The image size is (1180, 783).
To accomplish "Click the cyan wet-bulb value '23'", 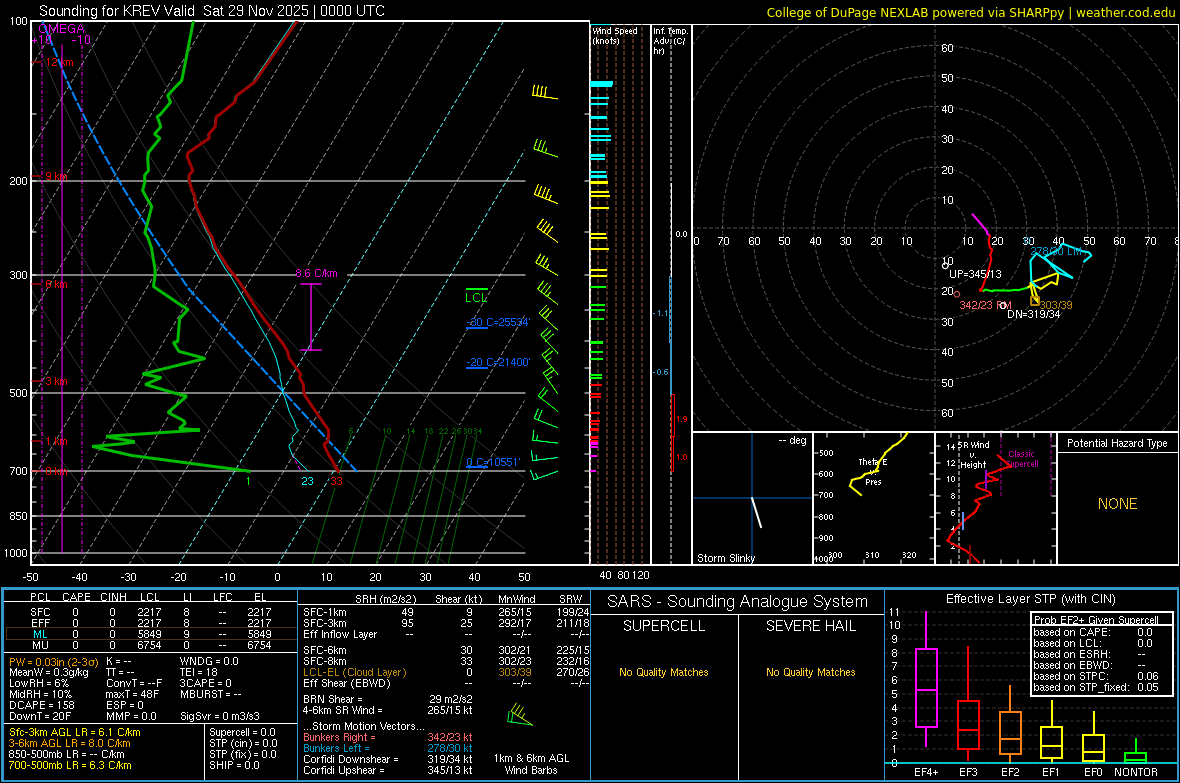I will tap(307, 481).
